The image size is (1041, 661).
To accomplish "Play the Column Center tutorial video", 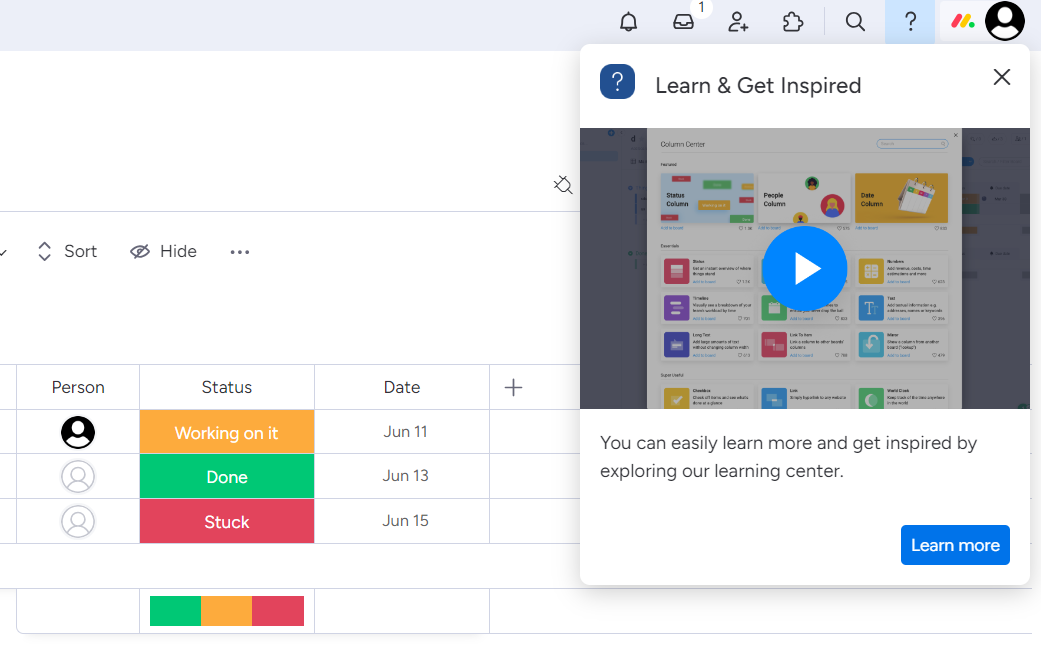I will (804, 268).
